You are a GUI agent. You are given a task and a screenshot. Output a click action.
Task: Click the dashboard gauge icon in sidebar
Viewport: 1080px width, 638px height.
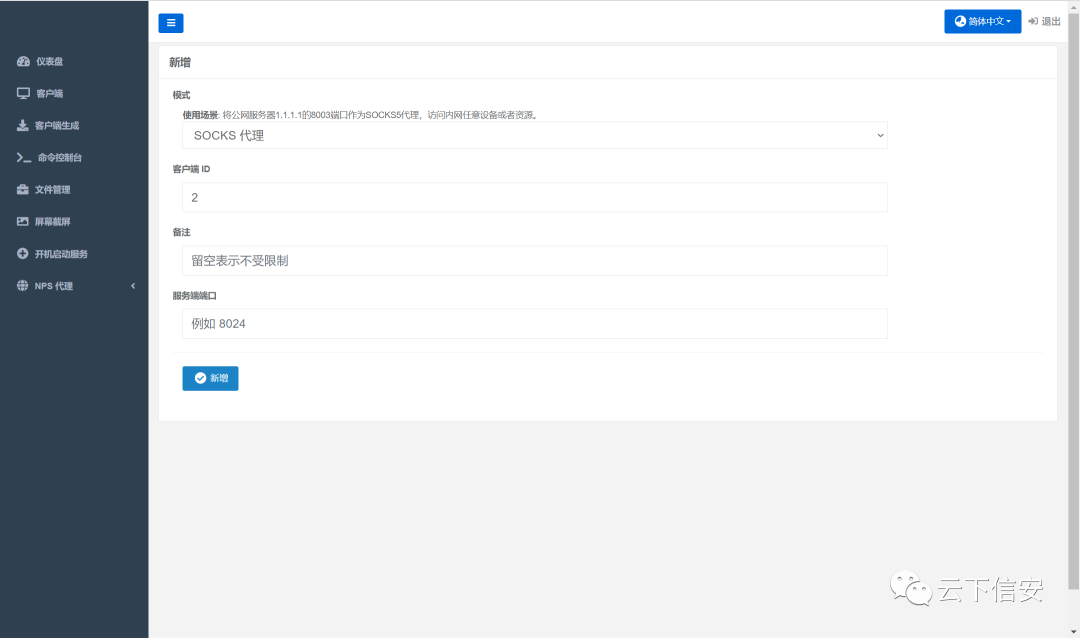point(23,61)
